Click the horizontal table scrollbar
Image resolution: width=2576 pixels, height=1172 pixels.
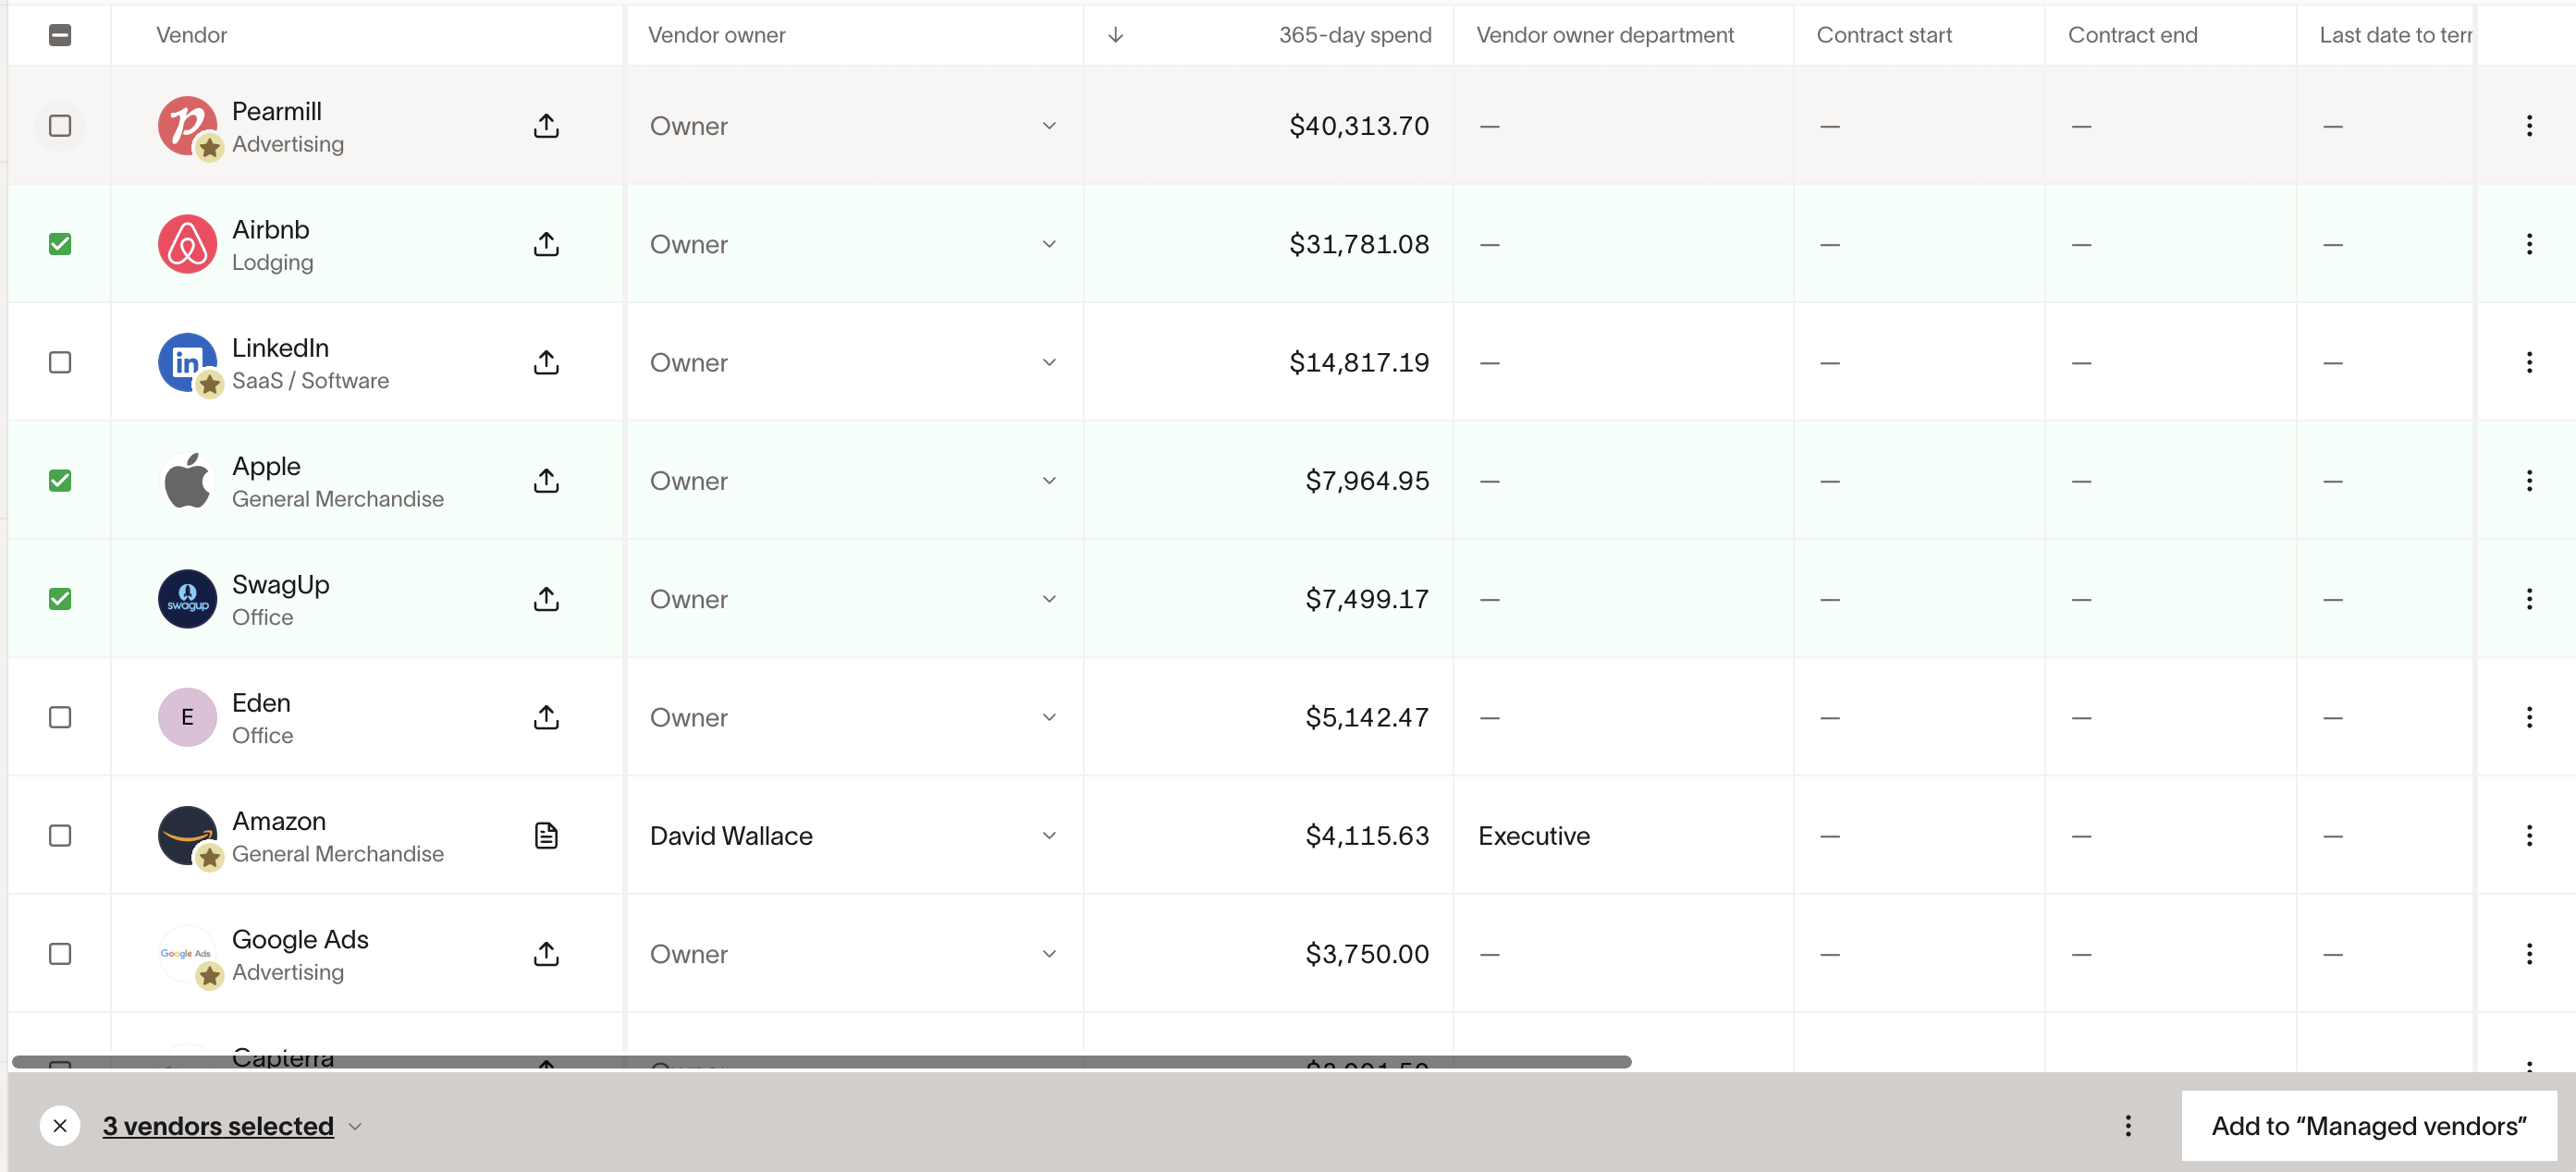pyautogui.click(x=821, y=1062)
